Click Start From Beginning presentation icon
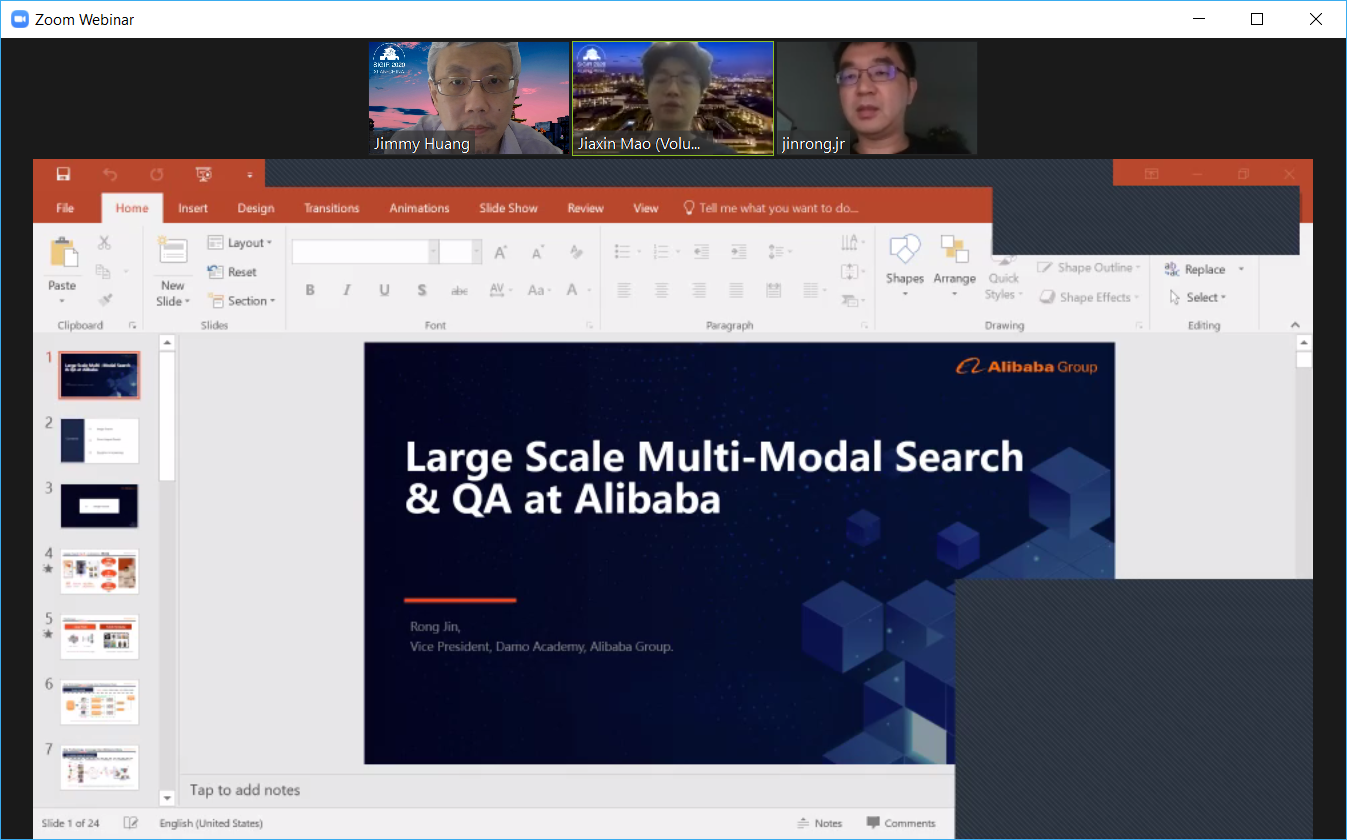Screen dimensions: 1347x840 204,174
